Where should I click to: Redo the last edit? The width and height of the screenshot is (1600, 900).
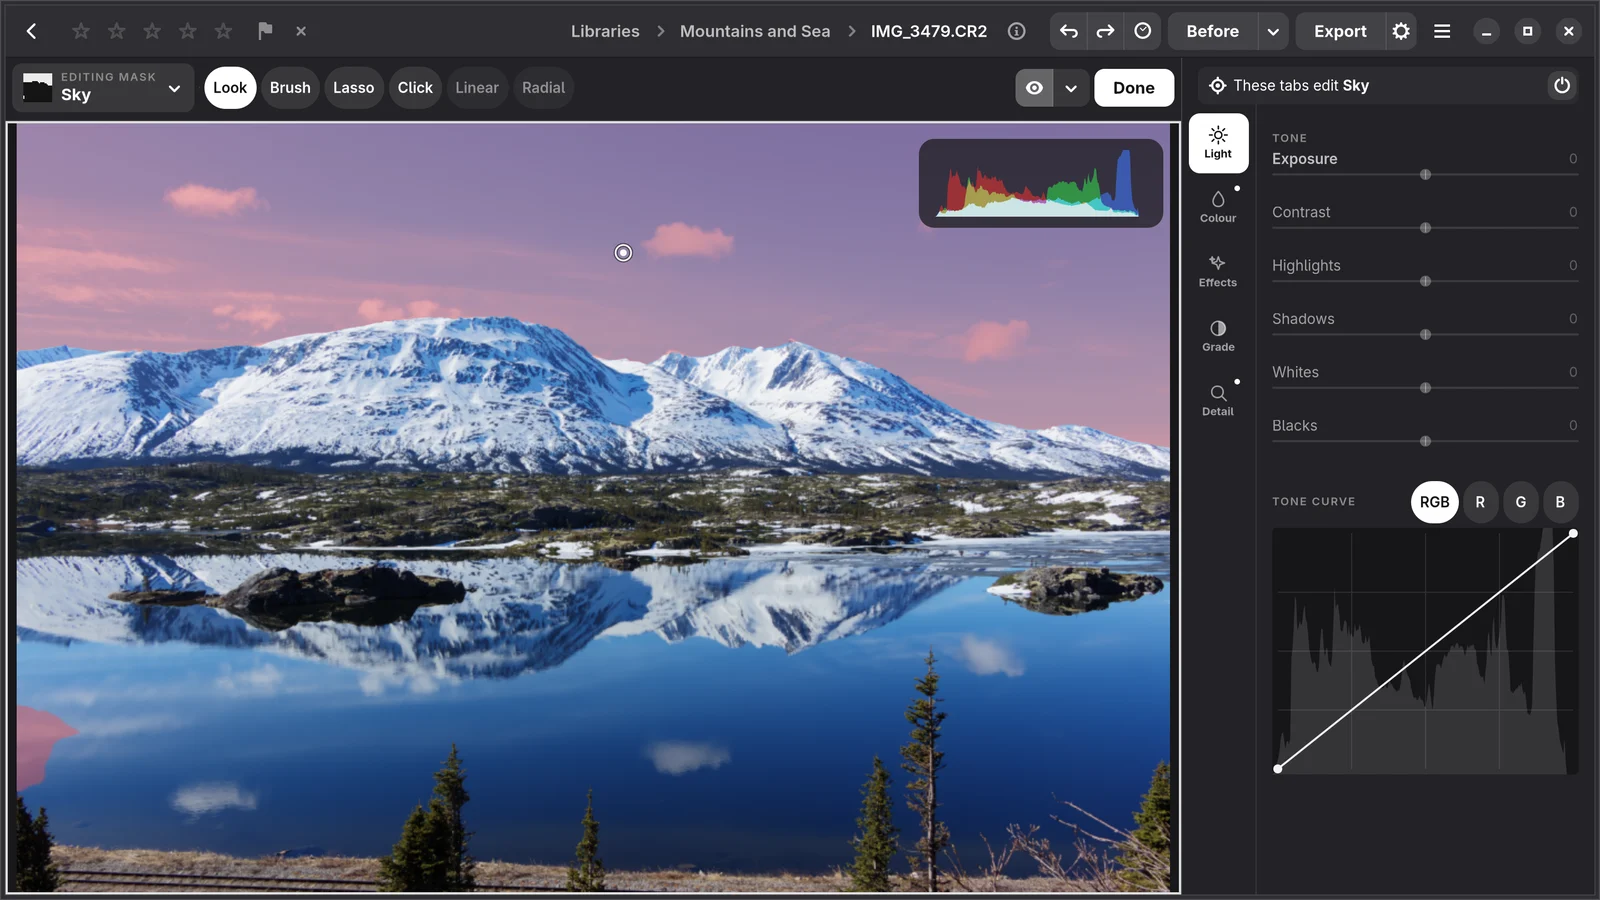click(x=1105, y=31)
